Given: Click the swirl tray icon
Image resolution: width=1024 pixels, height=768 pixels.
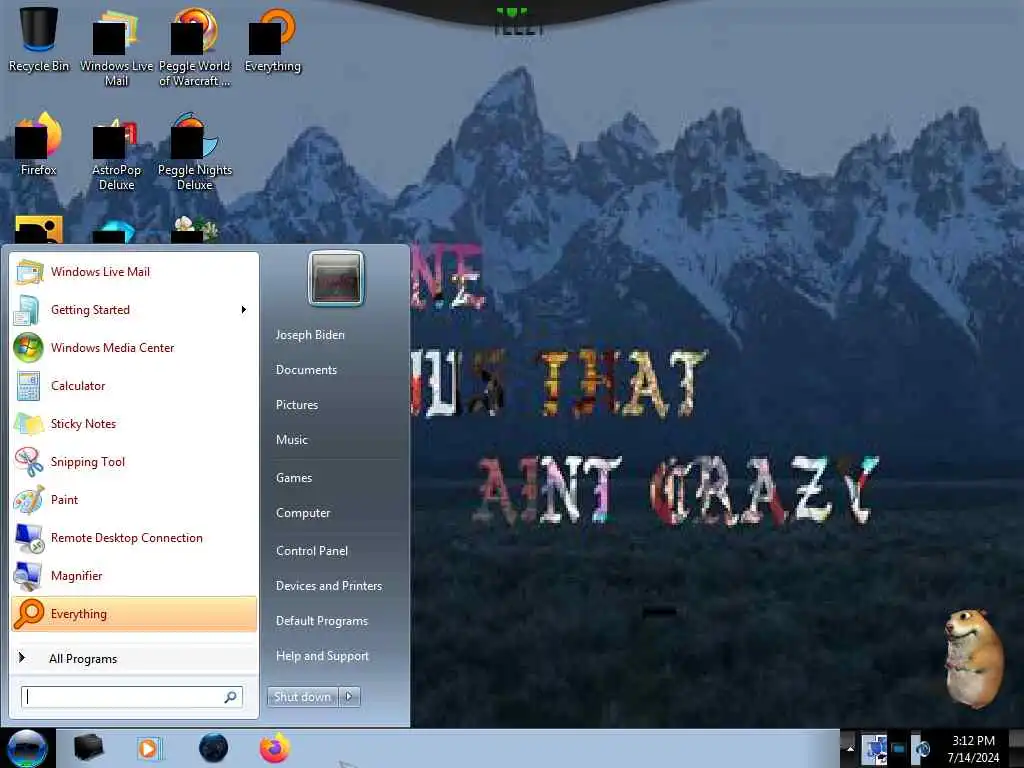Looking at the screenshot, I should point(921,749).
